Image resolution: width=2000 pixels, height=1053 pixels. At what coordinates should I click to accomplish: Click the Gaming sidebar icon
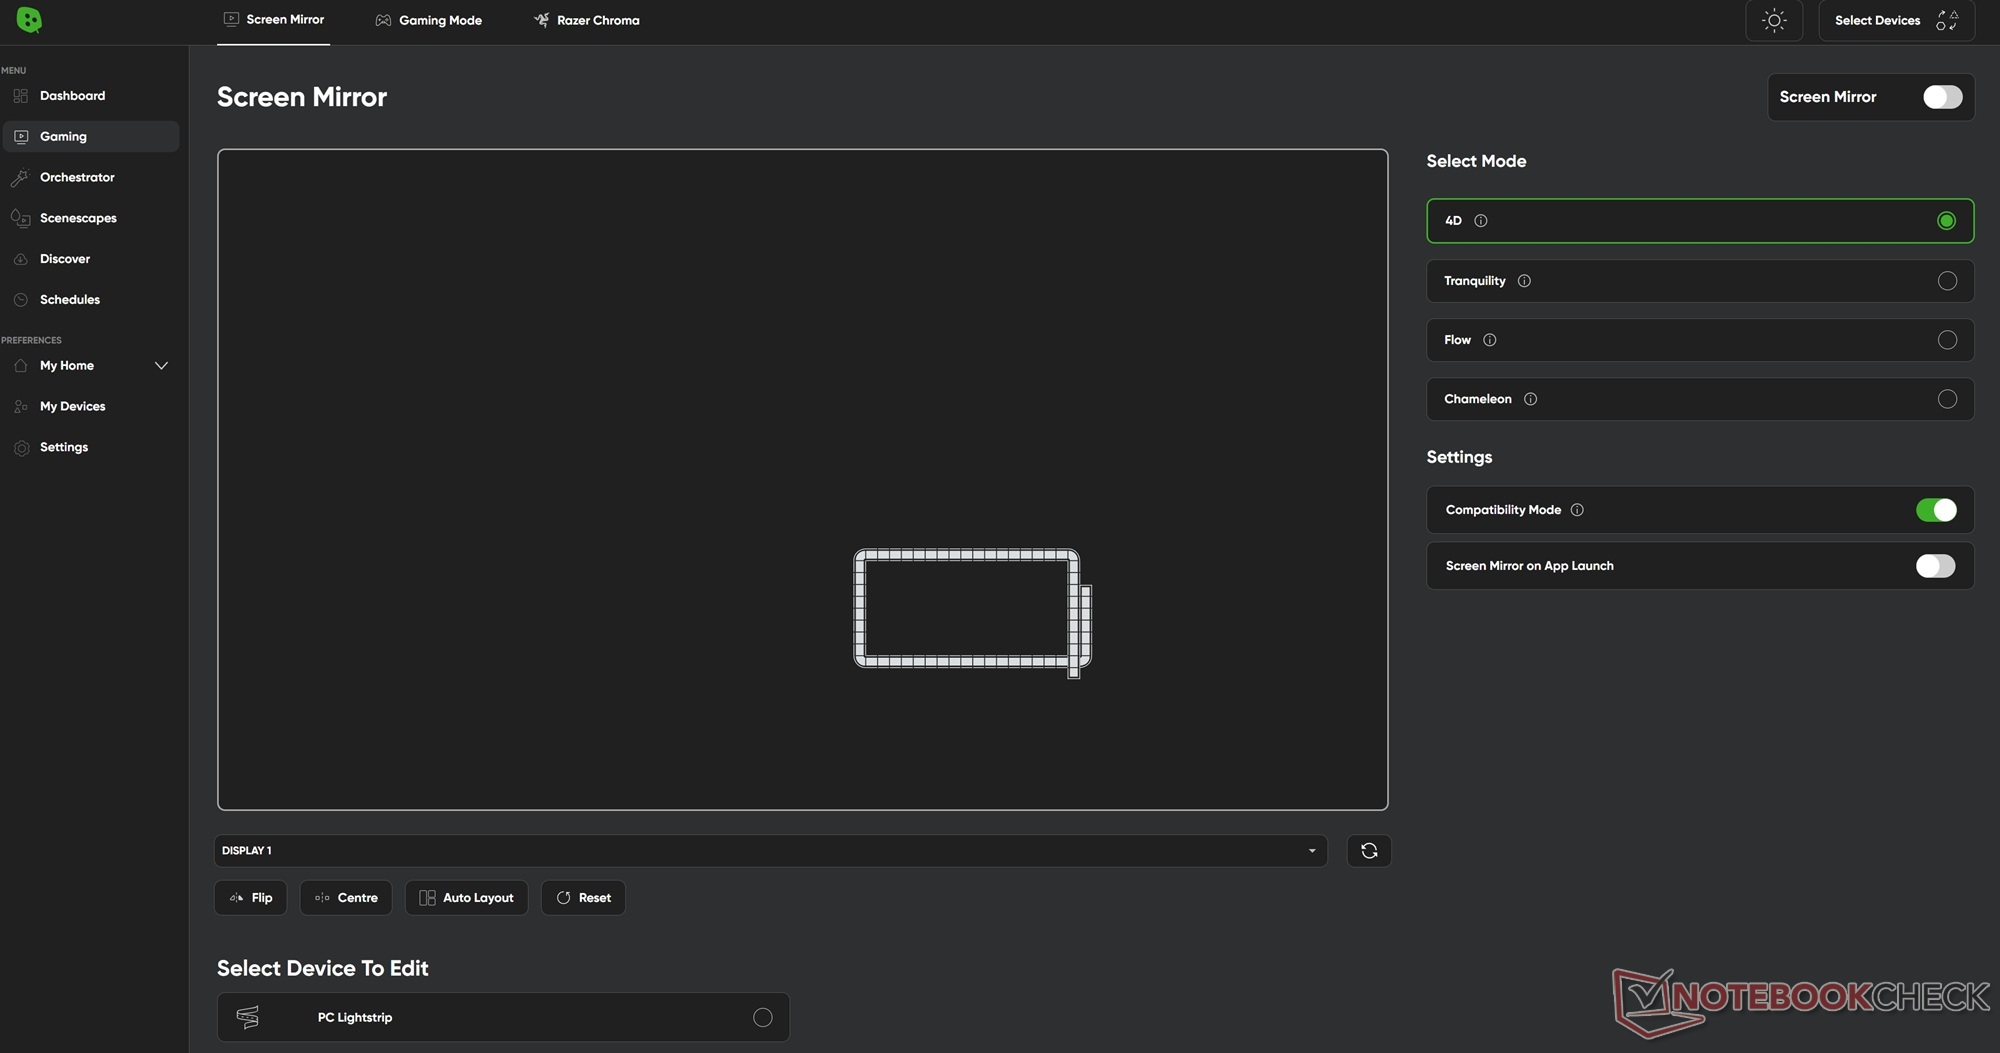21,137
